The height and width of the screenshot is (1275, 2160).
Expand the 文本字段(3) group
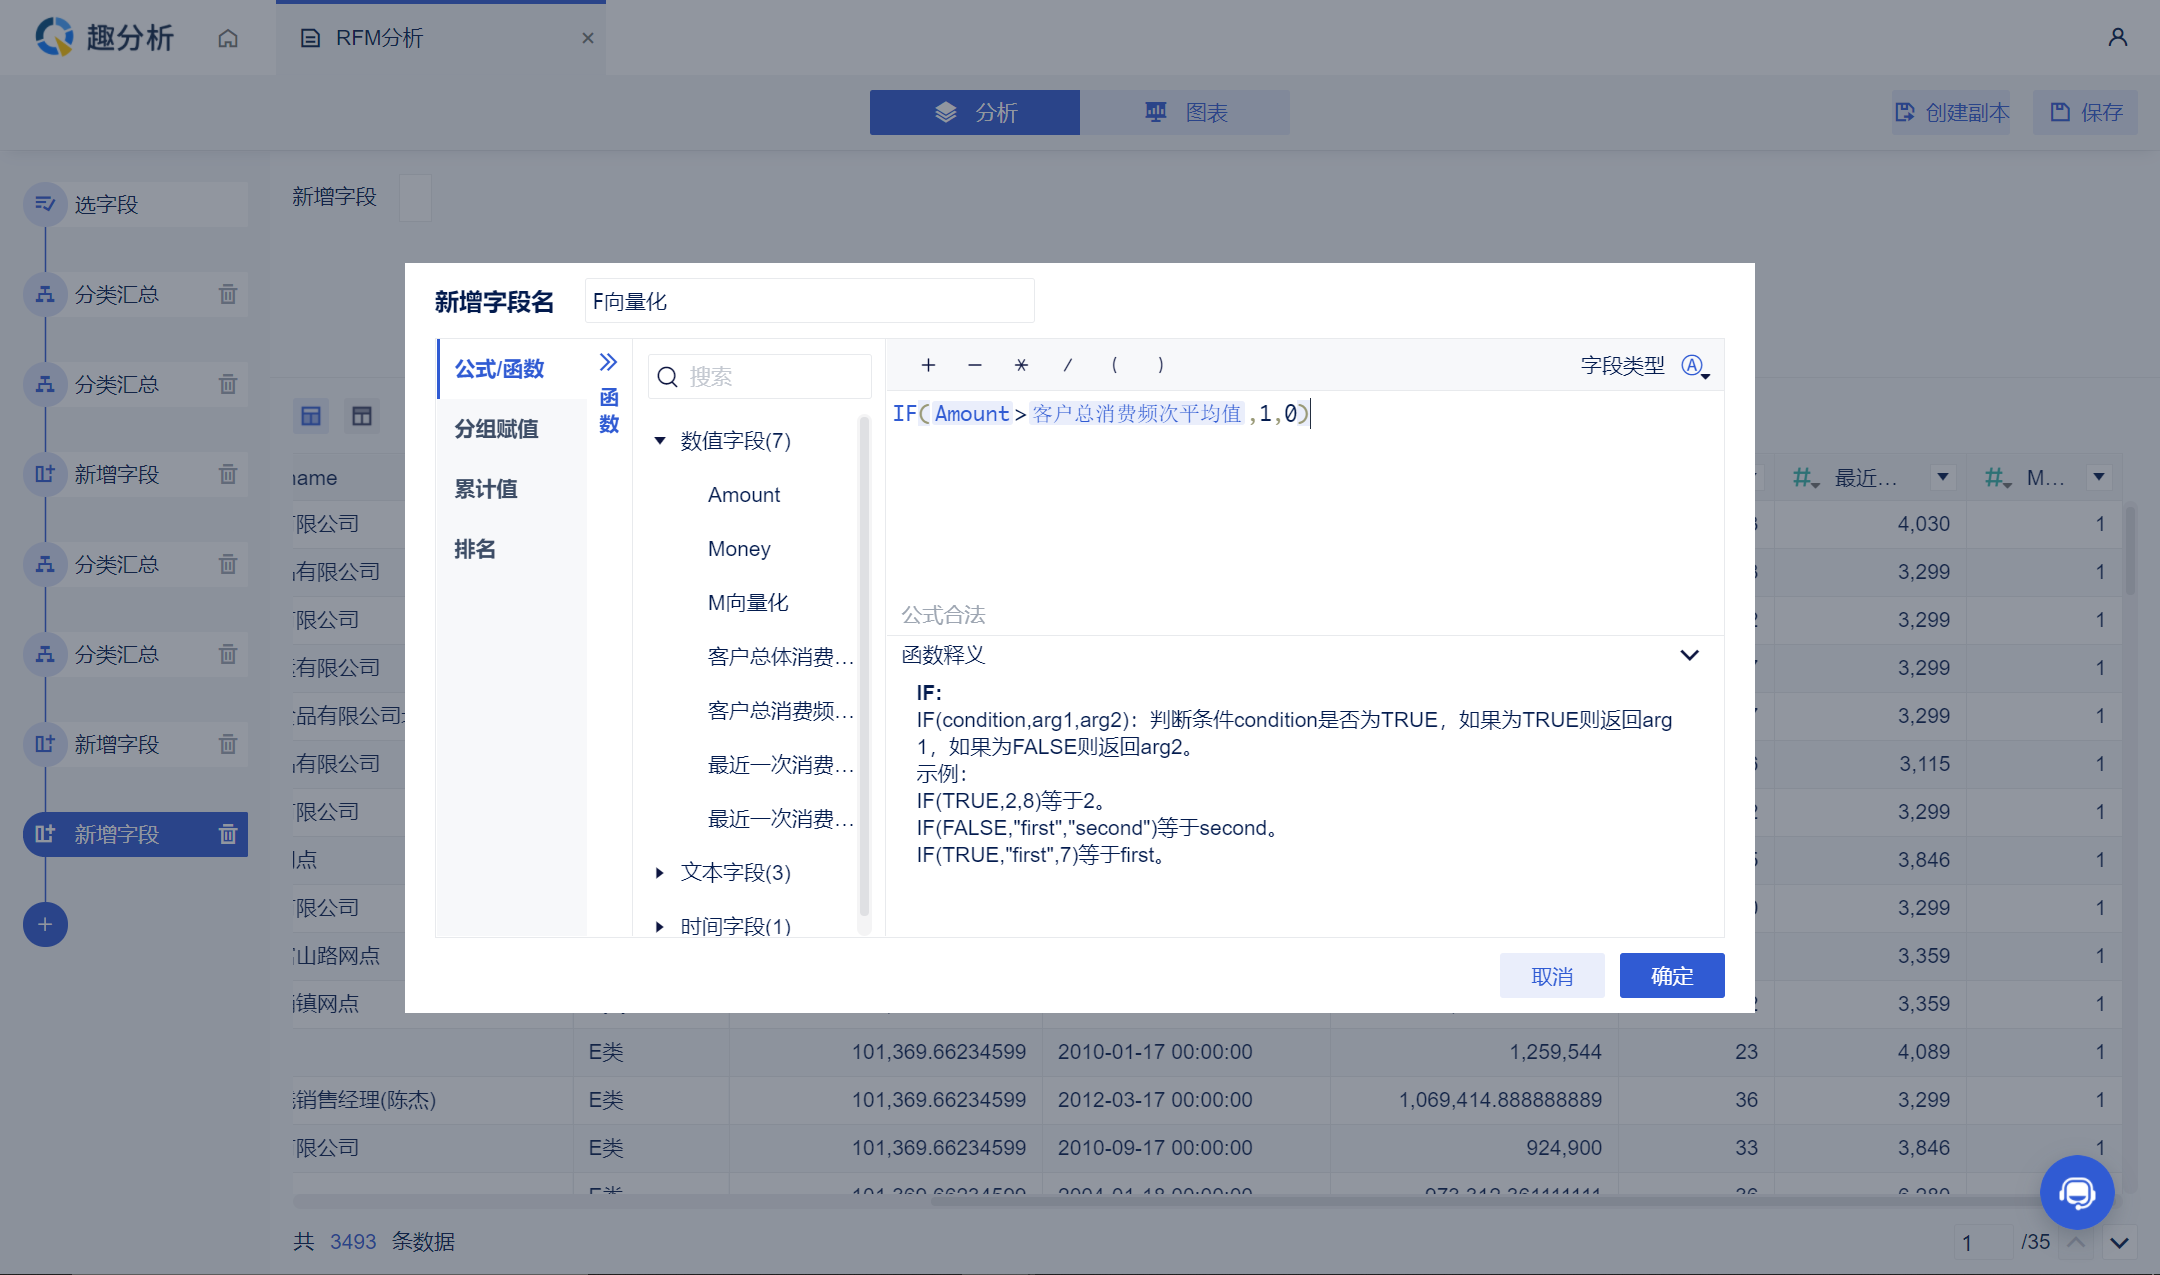(660, 873)
